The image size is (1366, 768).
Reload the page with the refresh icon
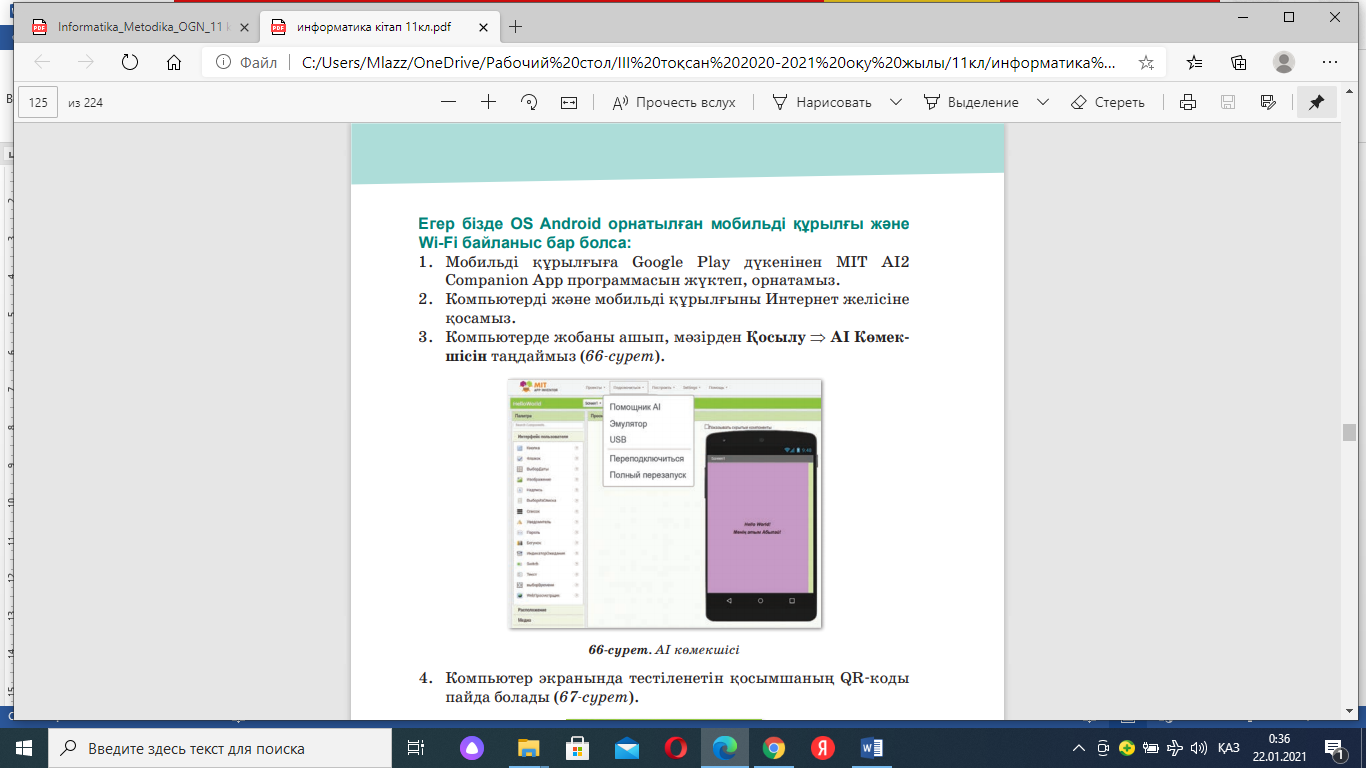tap(129, 62)
